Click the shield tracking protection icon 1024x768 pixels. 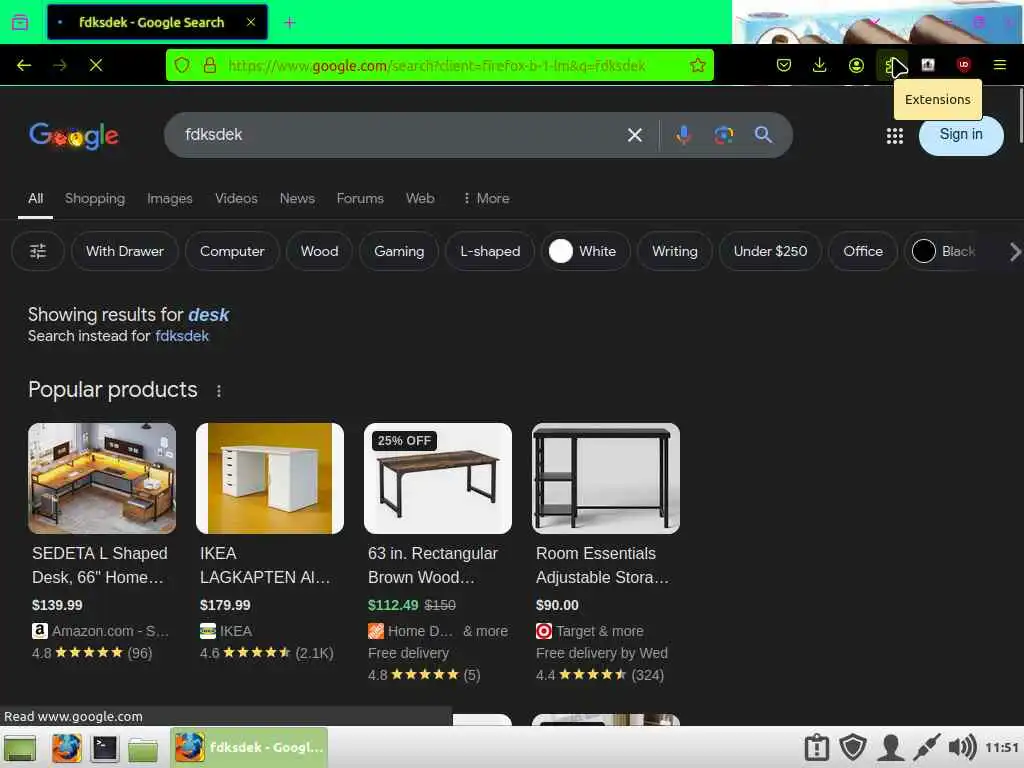(182, 65)
